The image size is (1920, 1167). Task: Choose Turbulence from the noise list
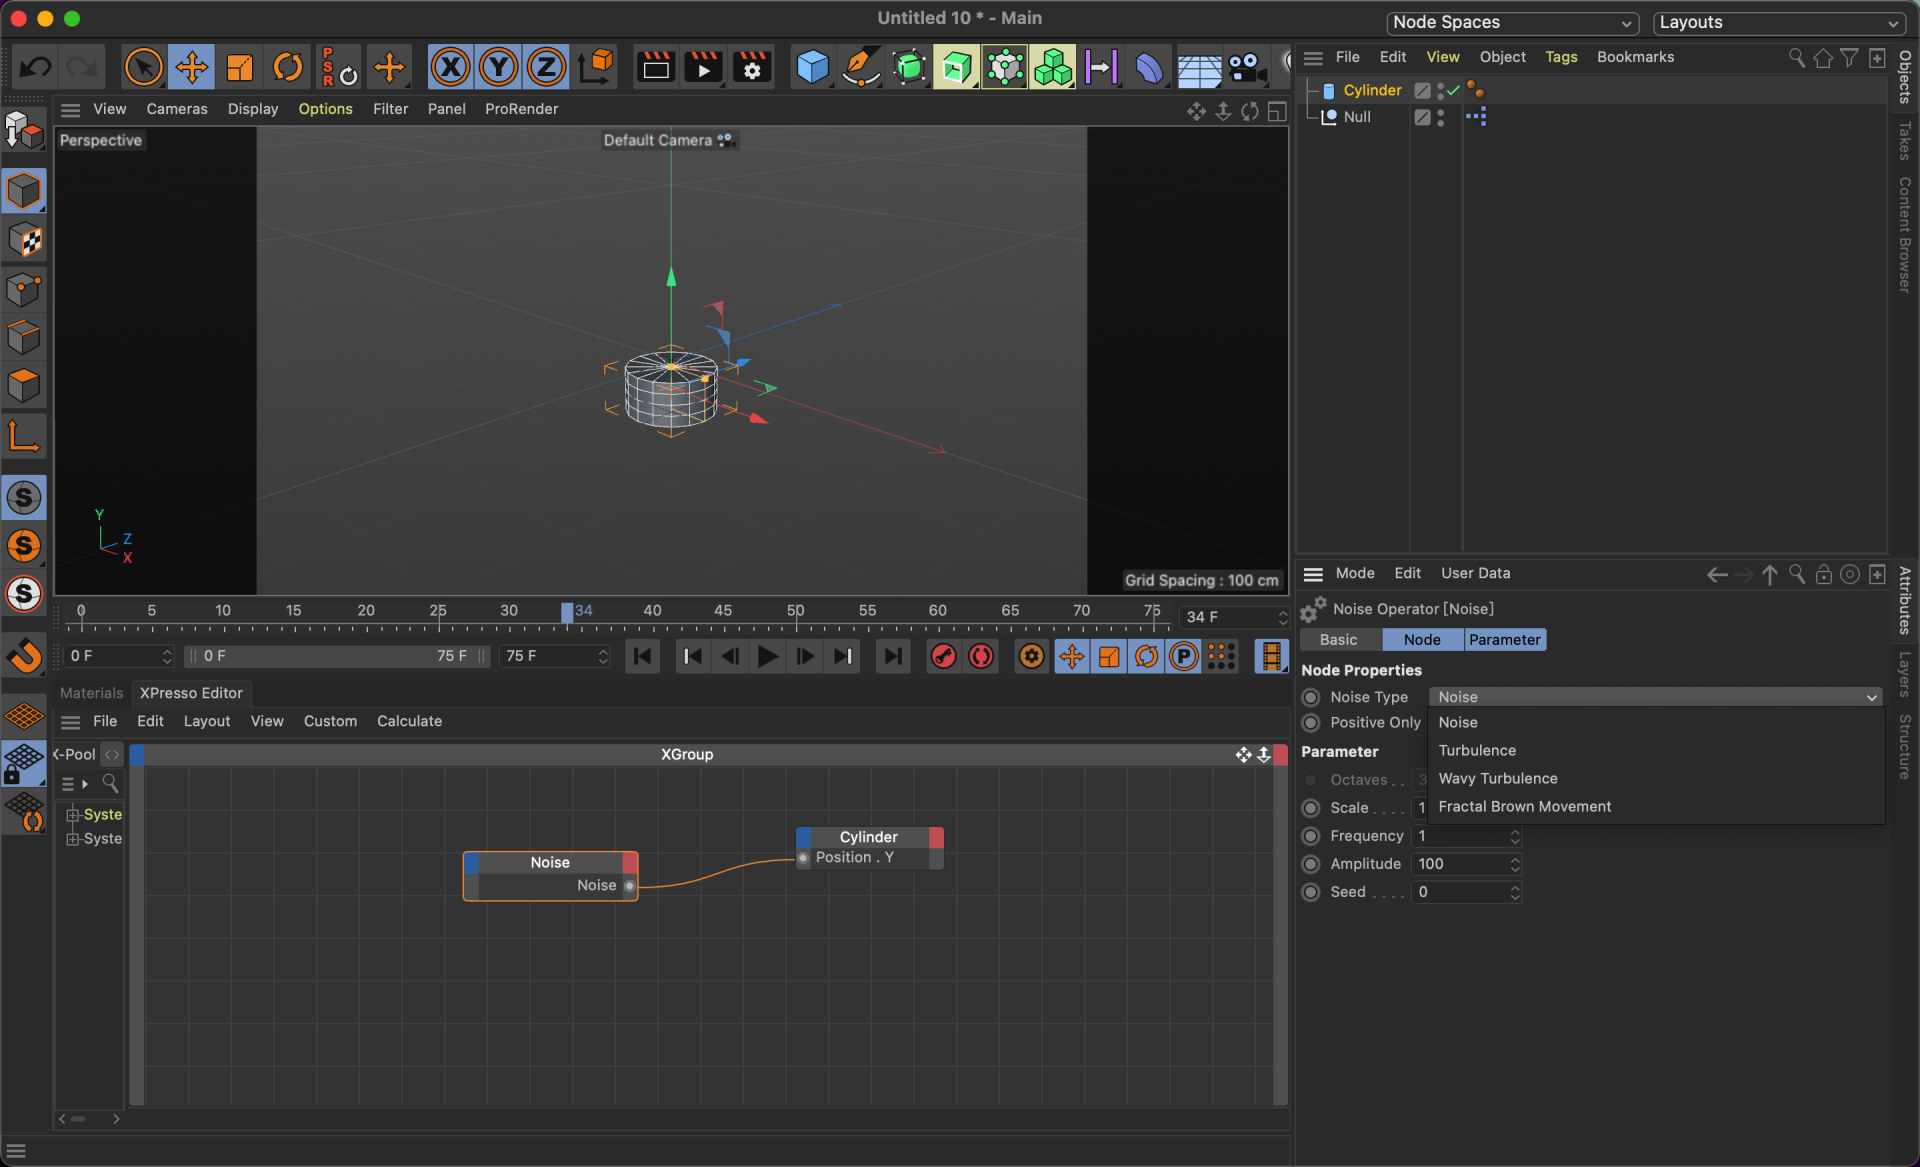[x=1477, y=751]
